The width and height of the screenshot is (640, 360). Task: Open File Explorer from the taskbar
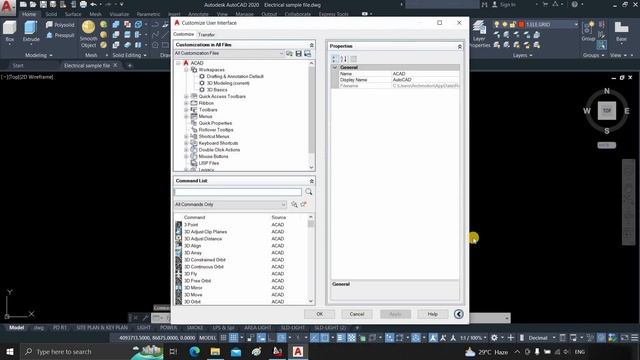click(x=215, y=351)
